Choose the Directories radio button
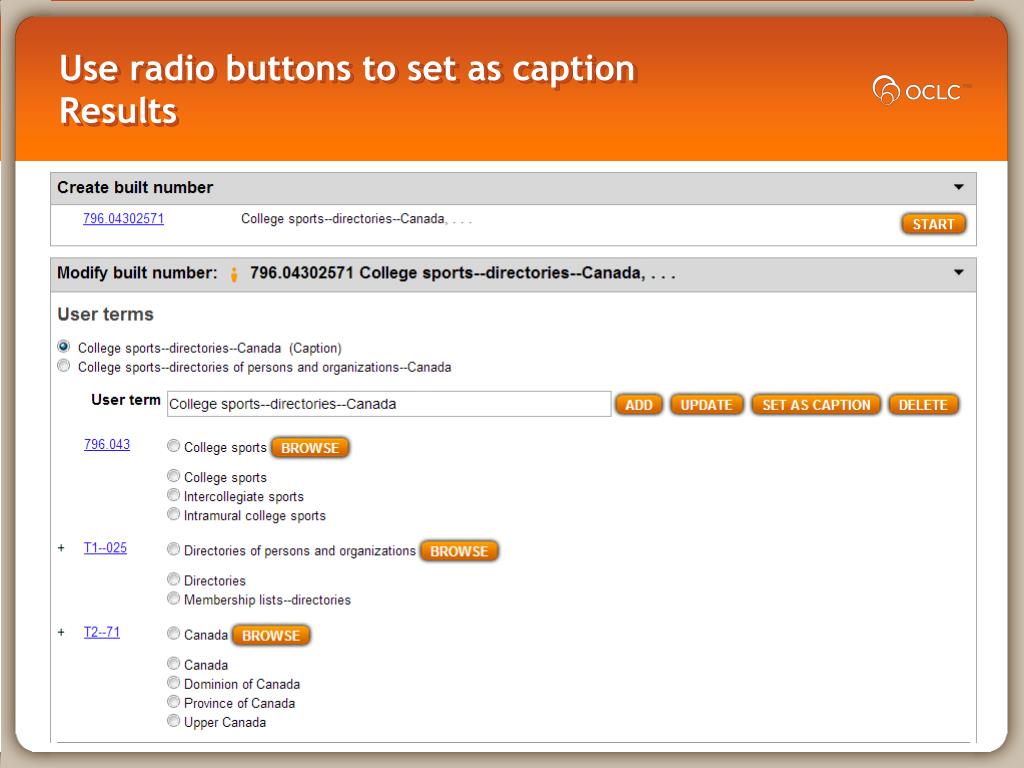The width and height of the screenshot is (1024, 768). (x=173, y=579)
